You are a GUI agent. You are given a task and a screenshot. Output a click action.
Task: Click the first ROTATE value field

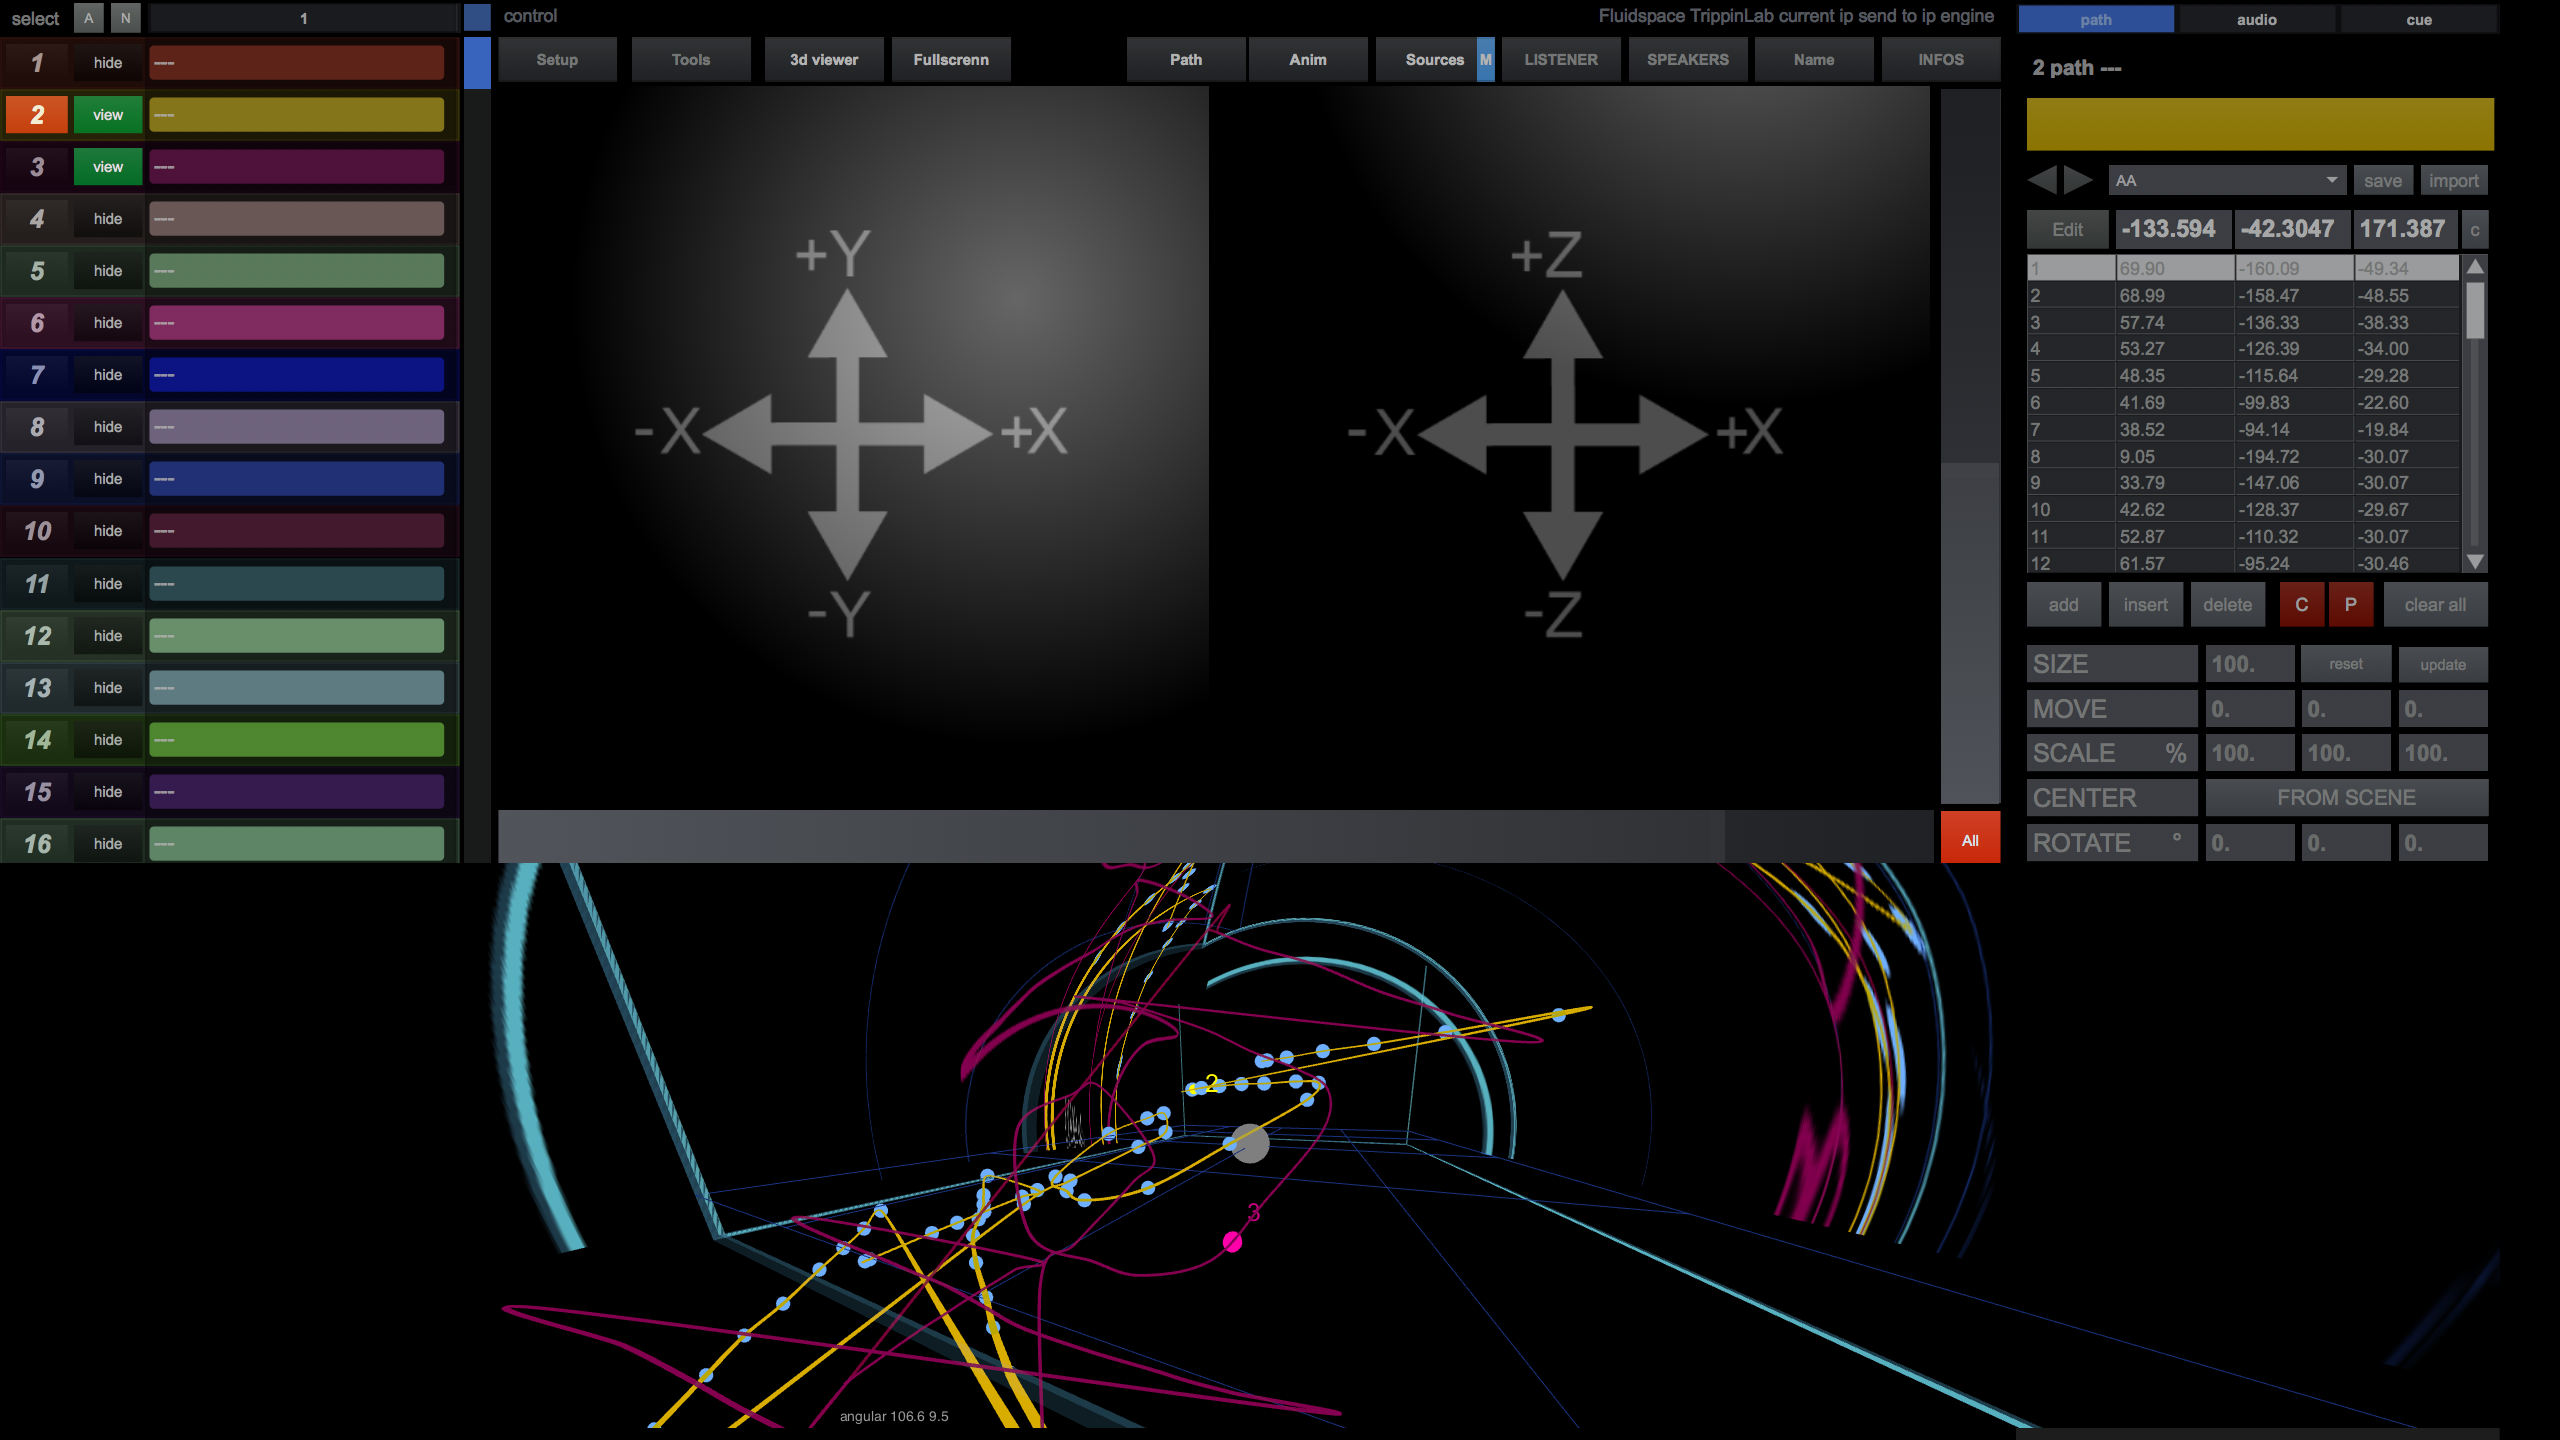[2250, 843]
